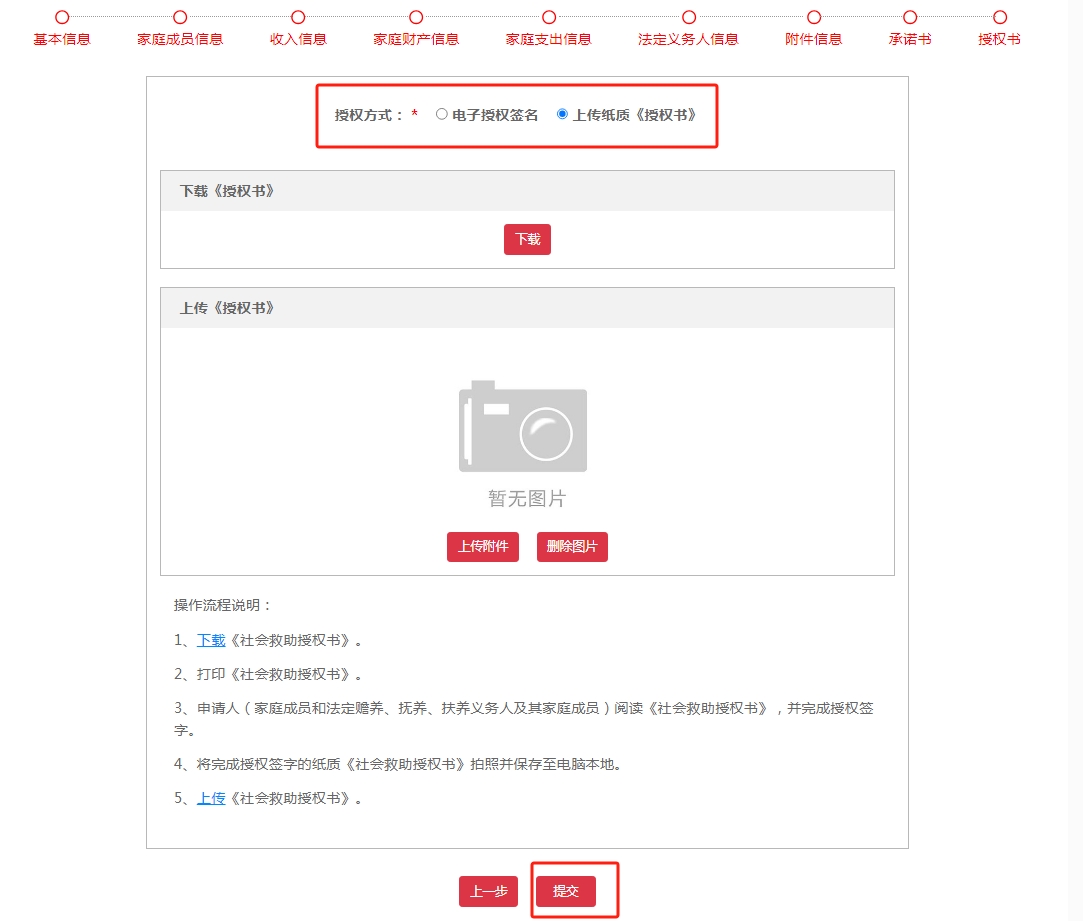The image size is (1083, 921).
Task: Click the 下载 link in step 1
Action: pos(210,640)
